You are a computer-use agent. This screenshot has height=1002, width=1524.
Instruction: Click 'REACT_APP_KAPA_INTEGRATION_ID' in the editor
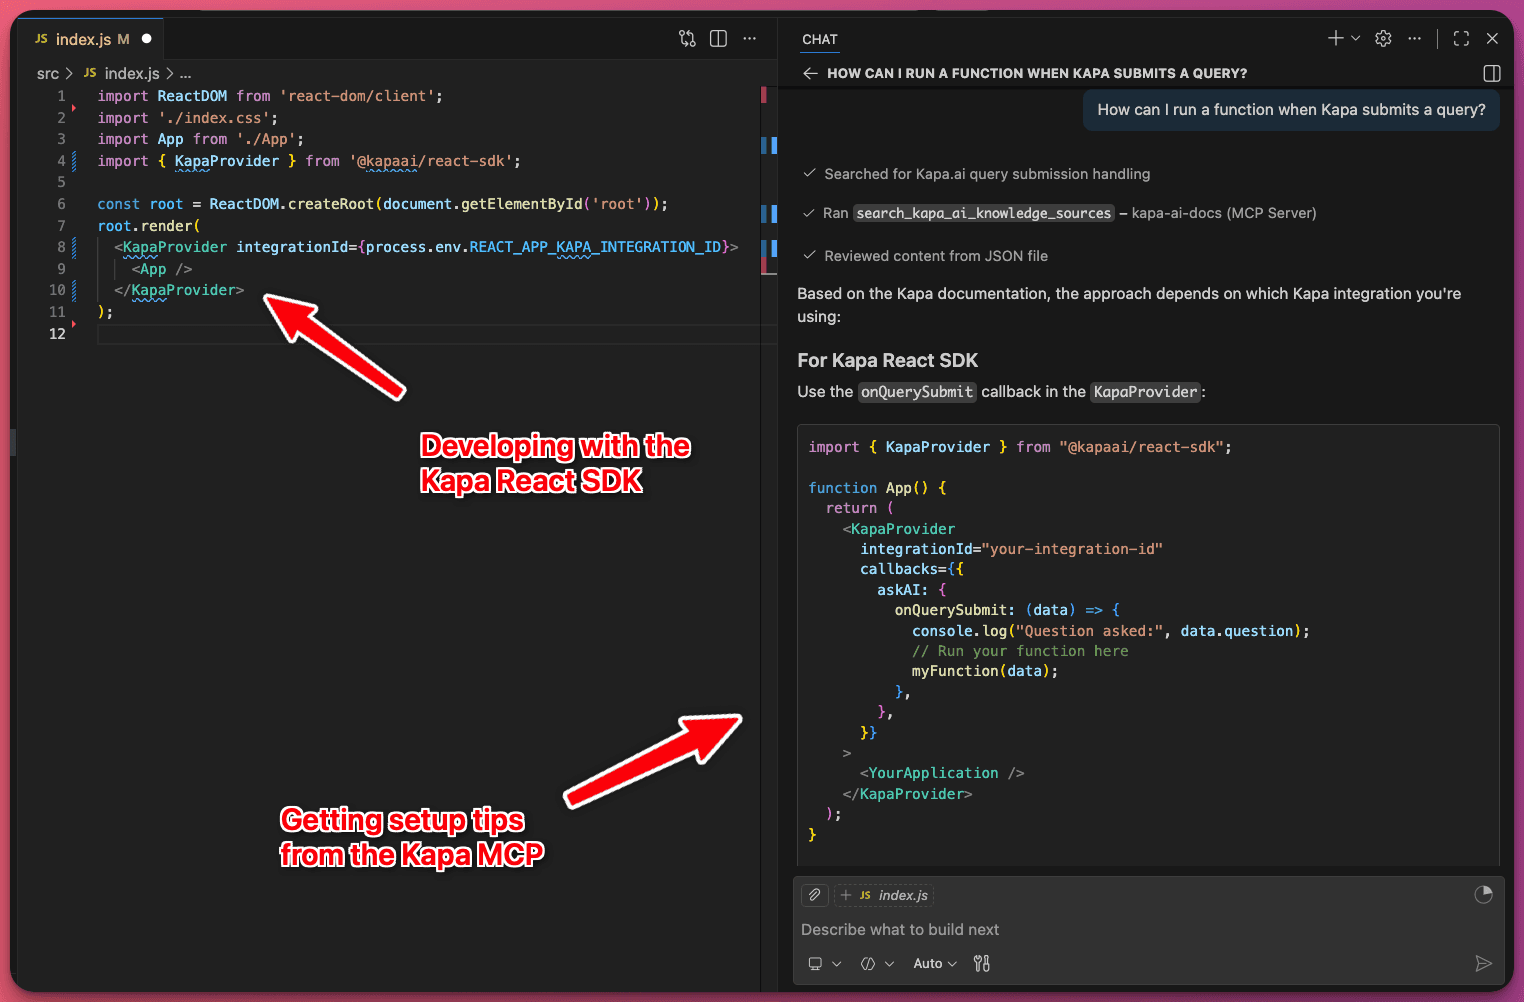tap(595, 247)
